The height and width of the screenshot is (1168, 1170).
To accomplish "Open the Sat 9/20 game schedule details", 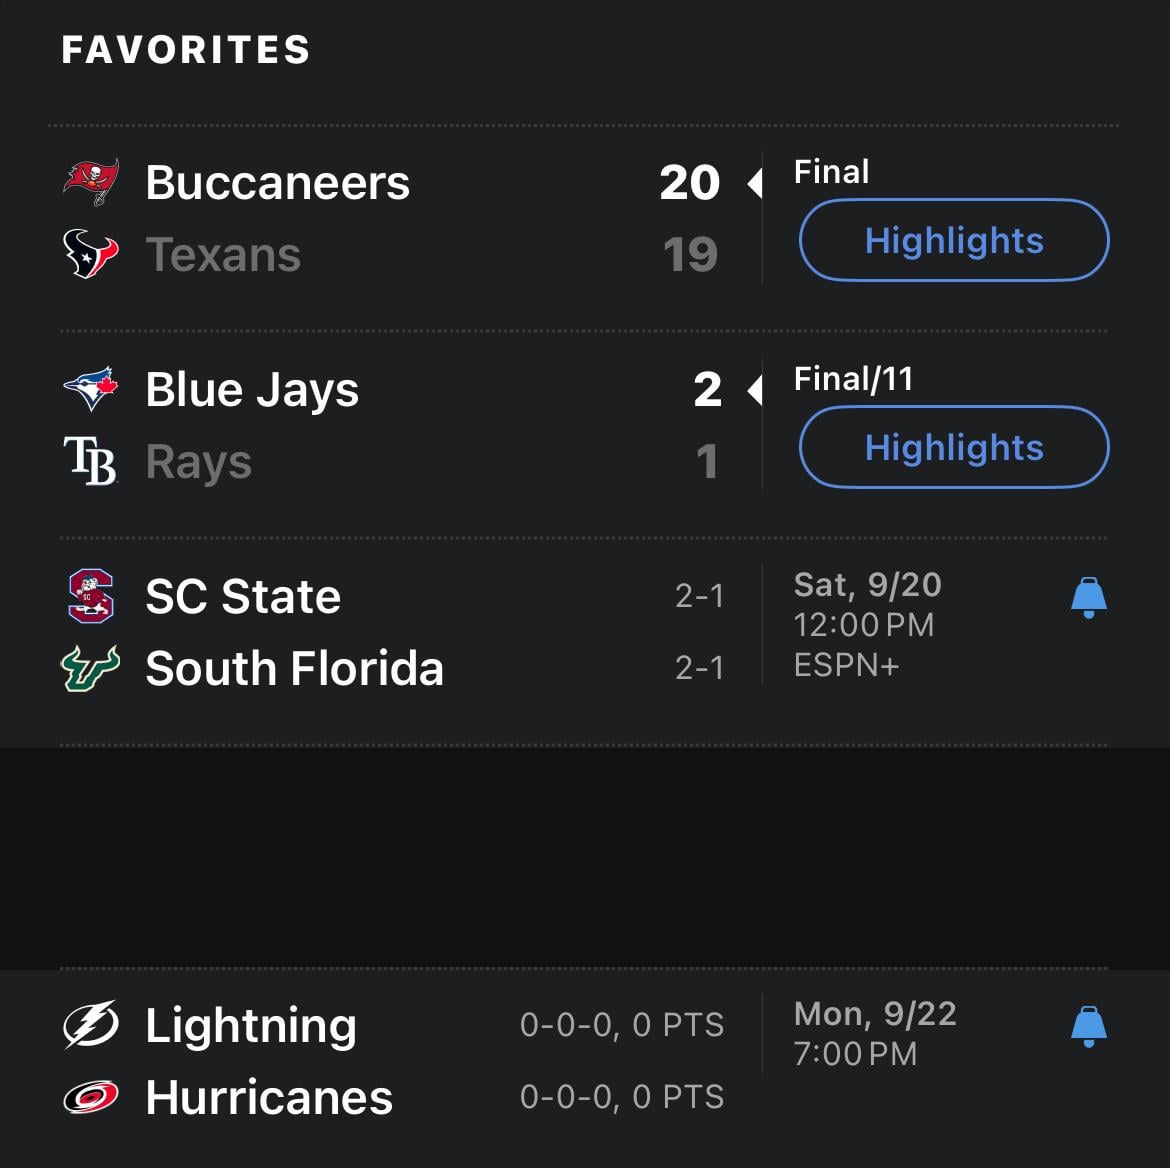I will [867, 624].
